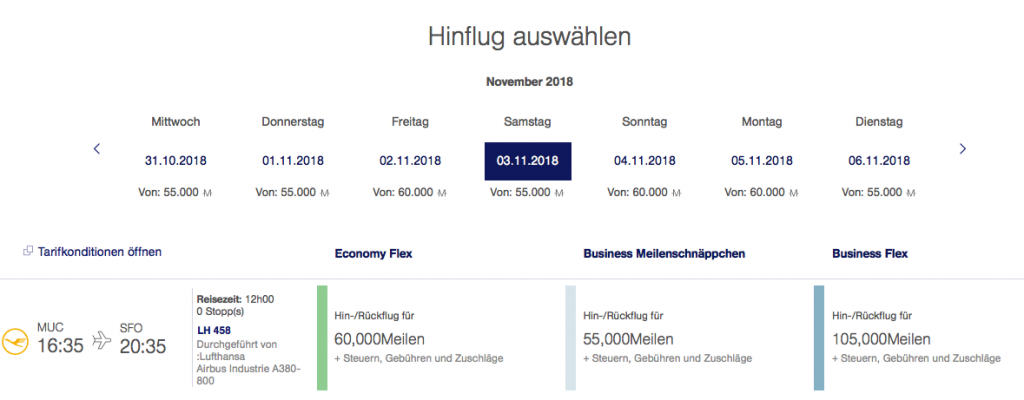This screenshot has width=1024, height=400.
Task: Choose Freitag 02.11.2018 date
Action: [x=410, y=160]
